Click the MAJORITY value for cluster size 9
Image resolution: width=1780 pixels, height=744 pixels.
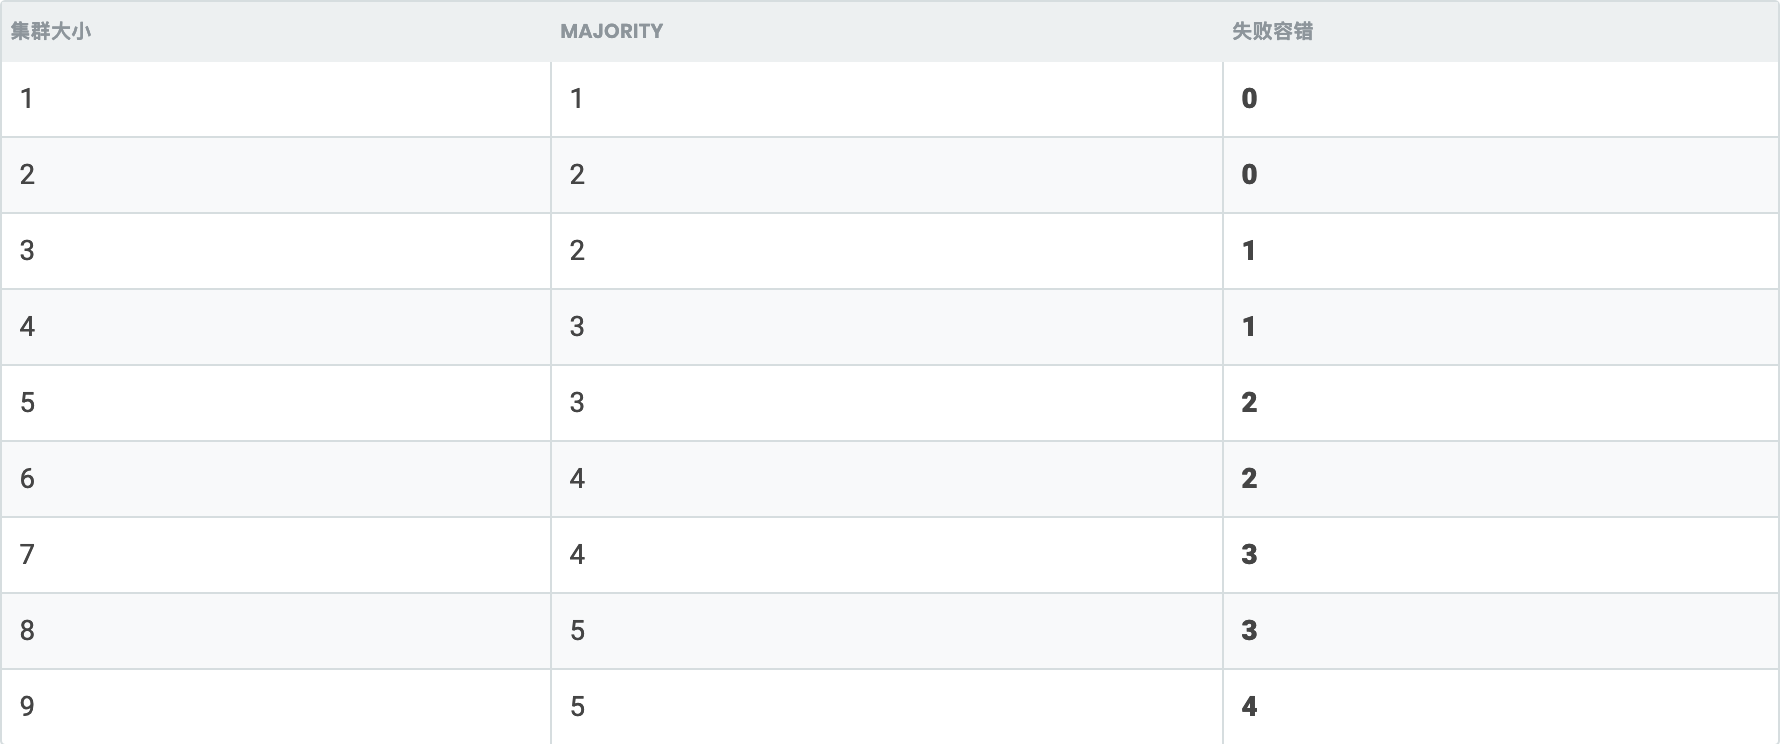pos(577,707)
